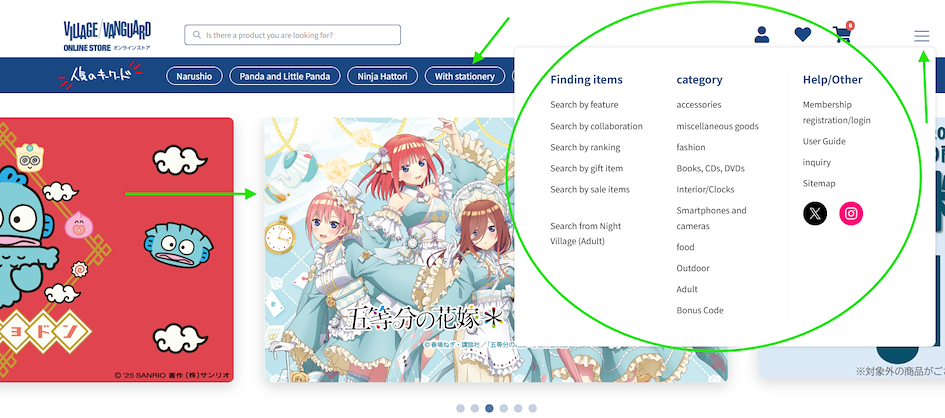This screenshot has height=418, width=945.
Task: Open the Instagram social icon
Action: pyautogui.click(x=851, y=213)
